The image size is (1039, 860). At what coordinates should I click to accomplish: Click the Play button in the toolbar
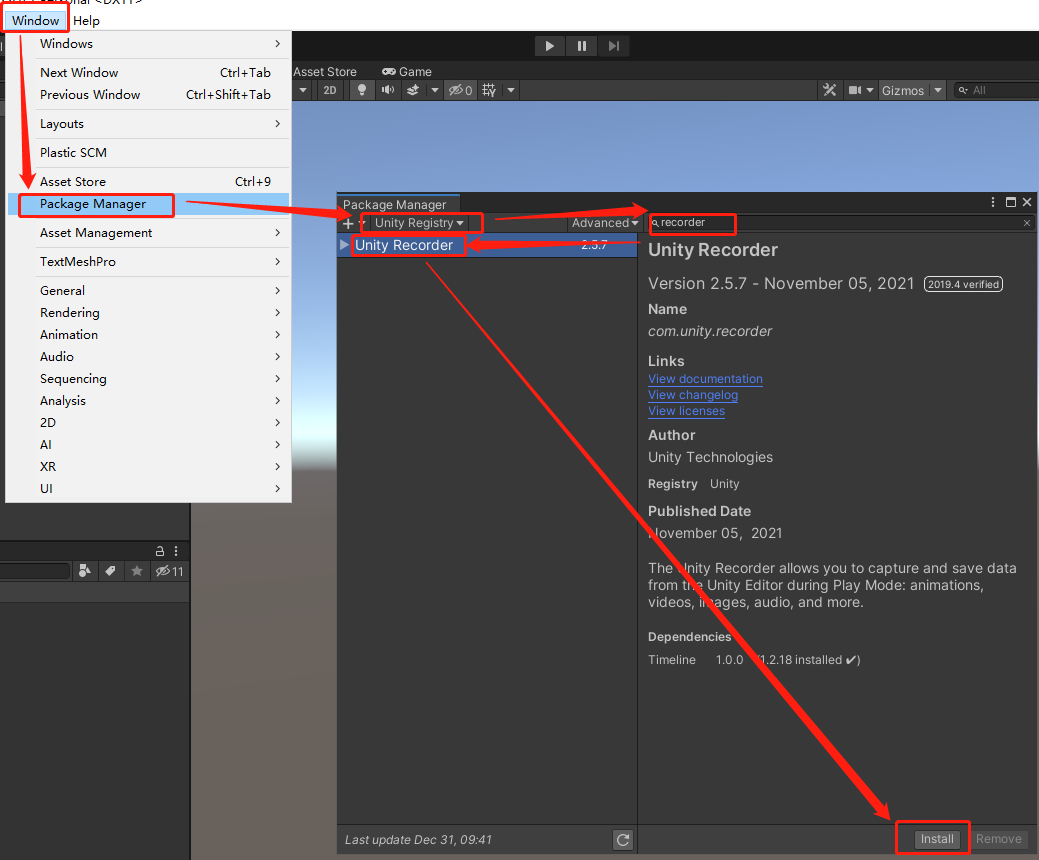(x=549, y=46)
